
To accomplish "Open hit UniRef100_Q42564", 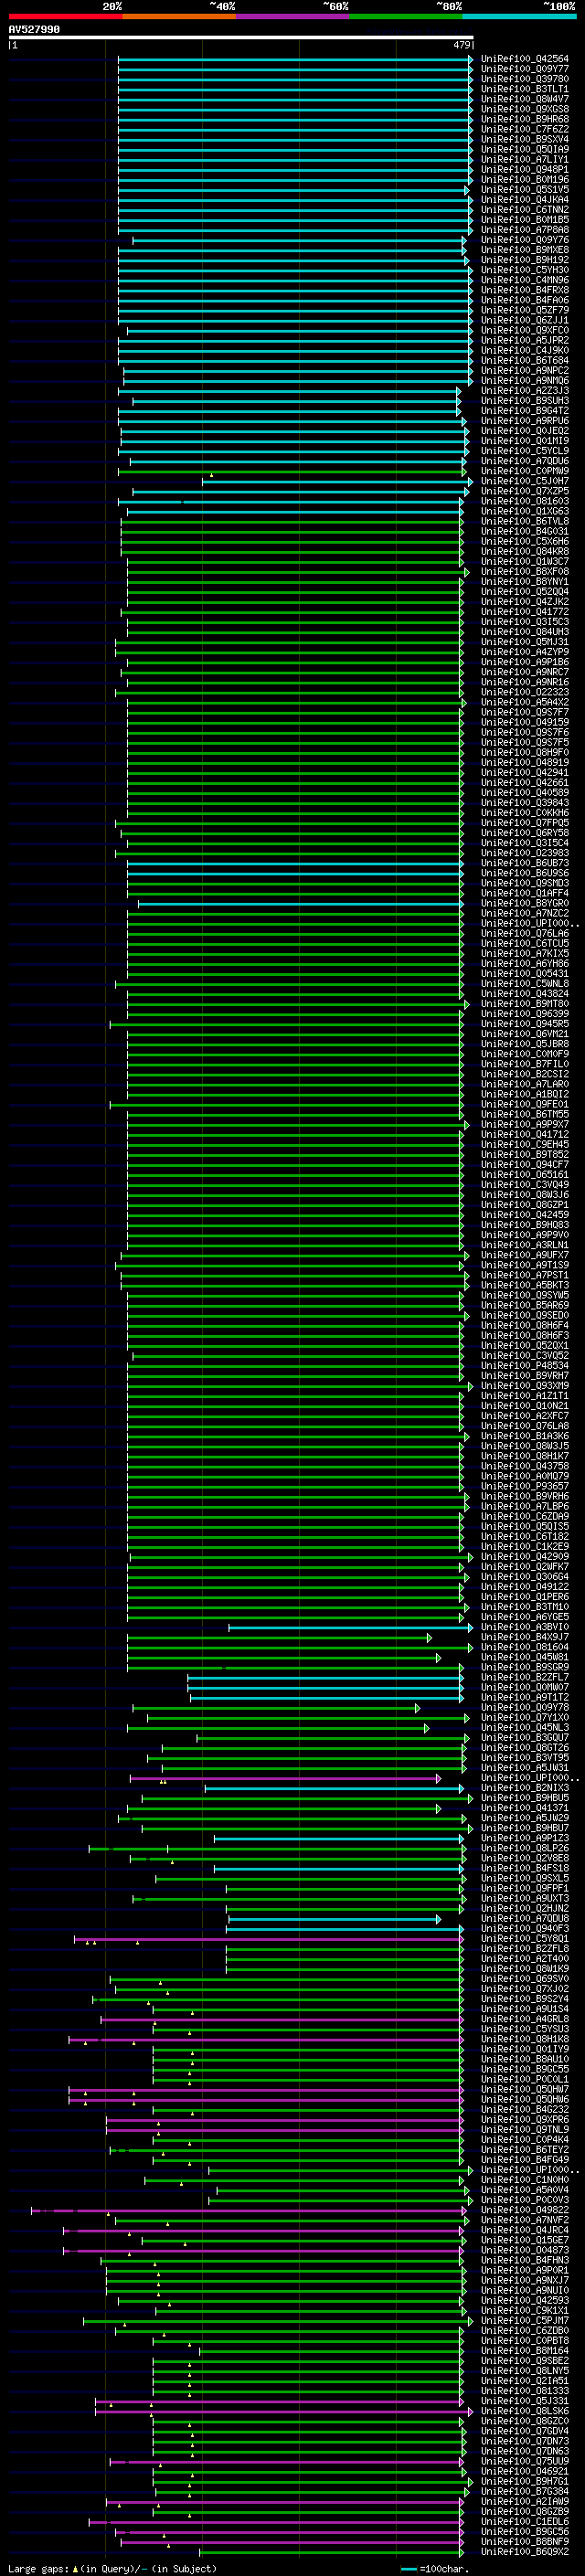I will click(x=524, y=59).
